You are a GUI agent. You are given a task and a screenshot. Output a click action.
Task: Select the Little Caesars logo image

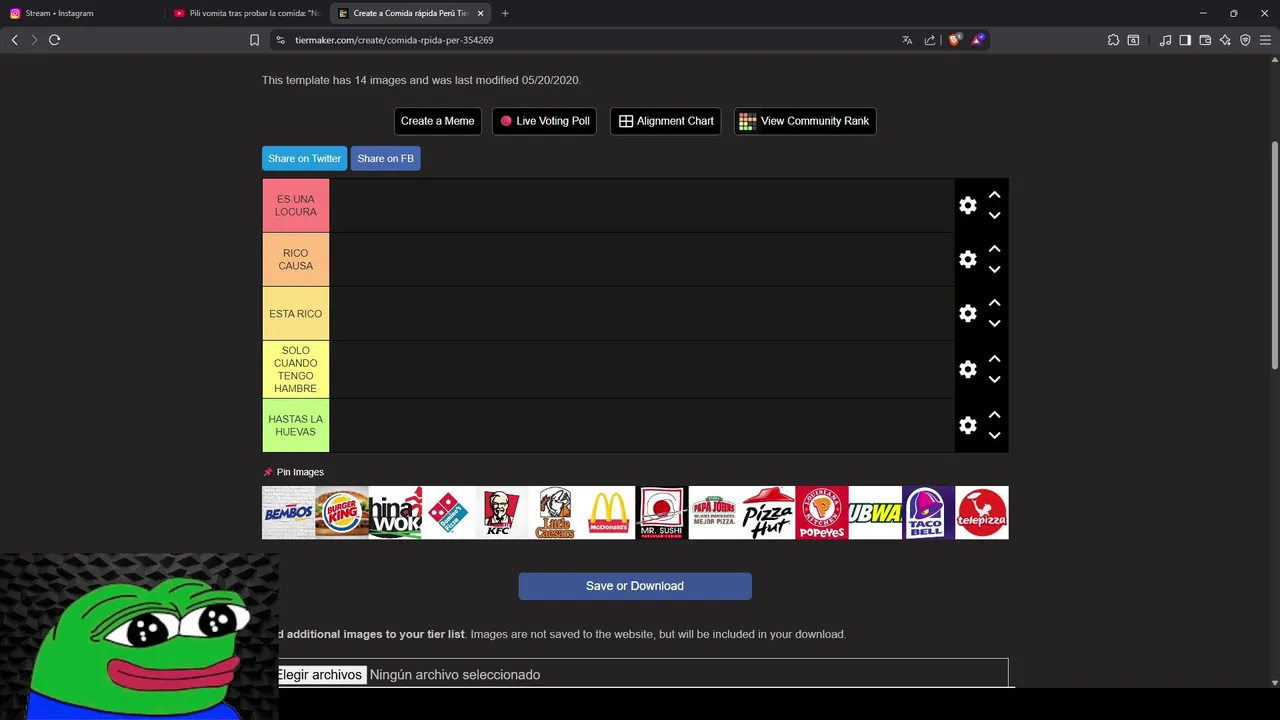pos(555,512)
